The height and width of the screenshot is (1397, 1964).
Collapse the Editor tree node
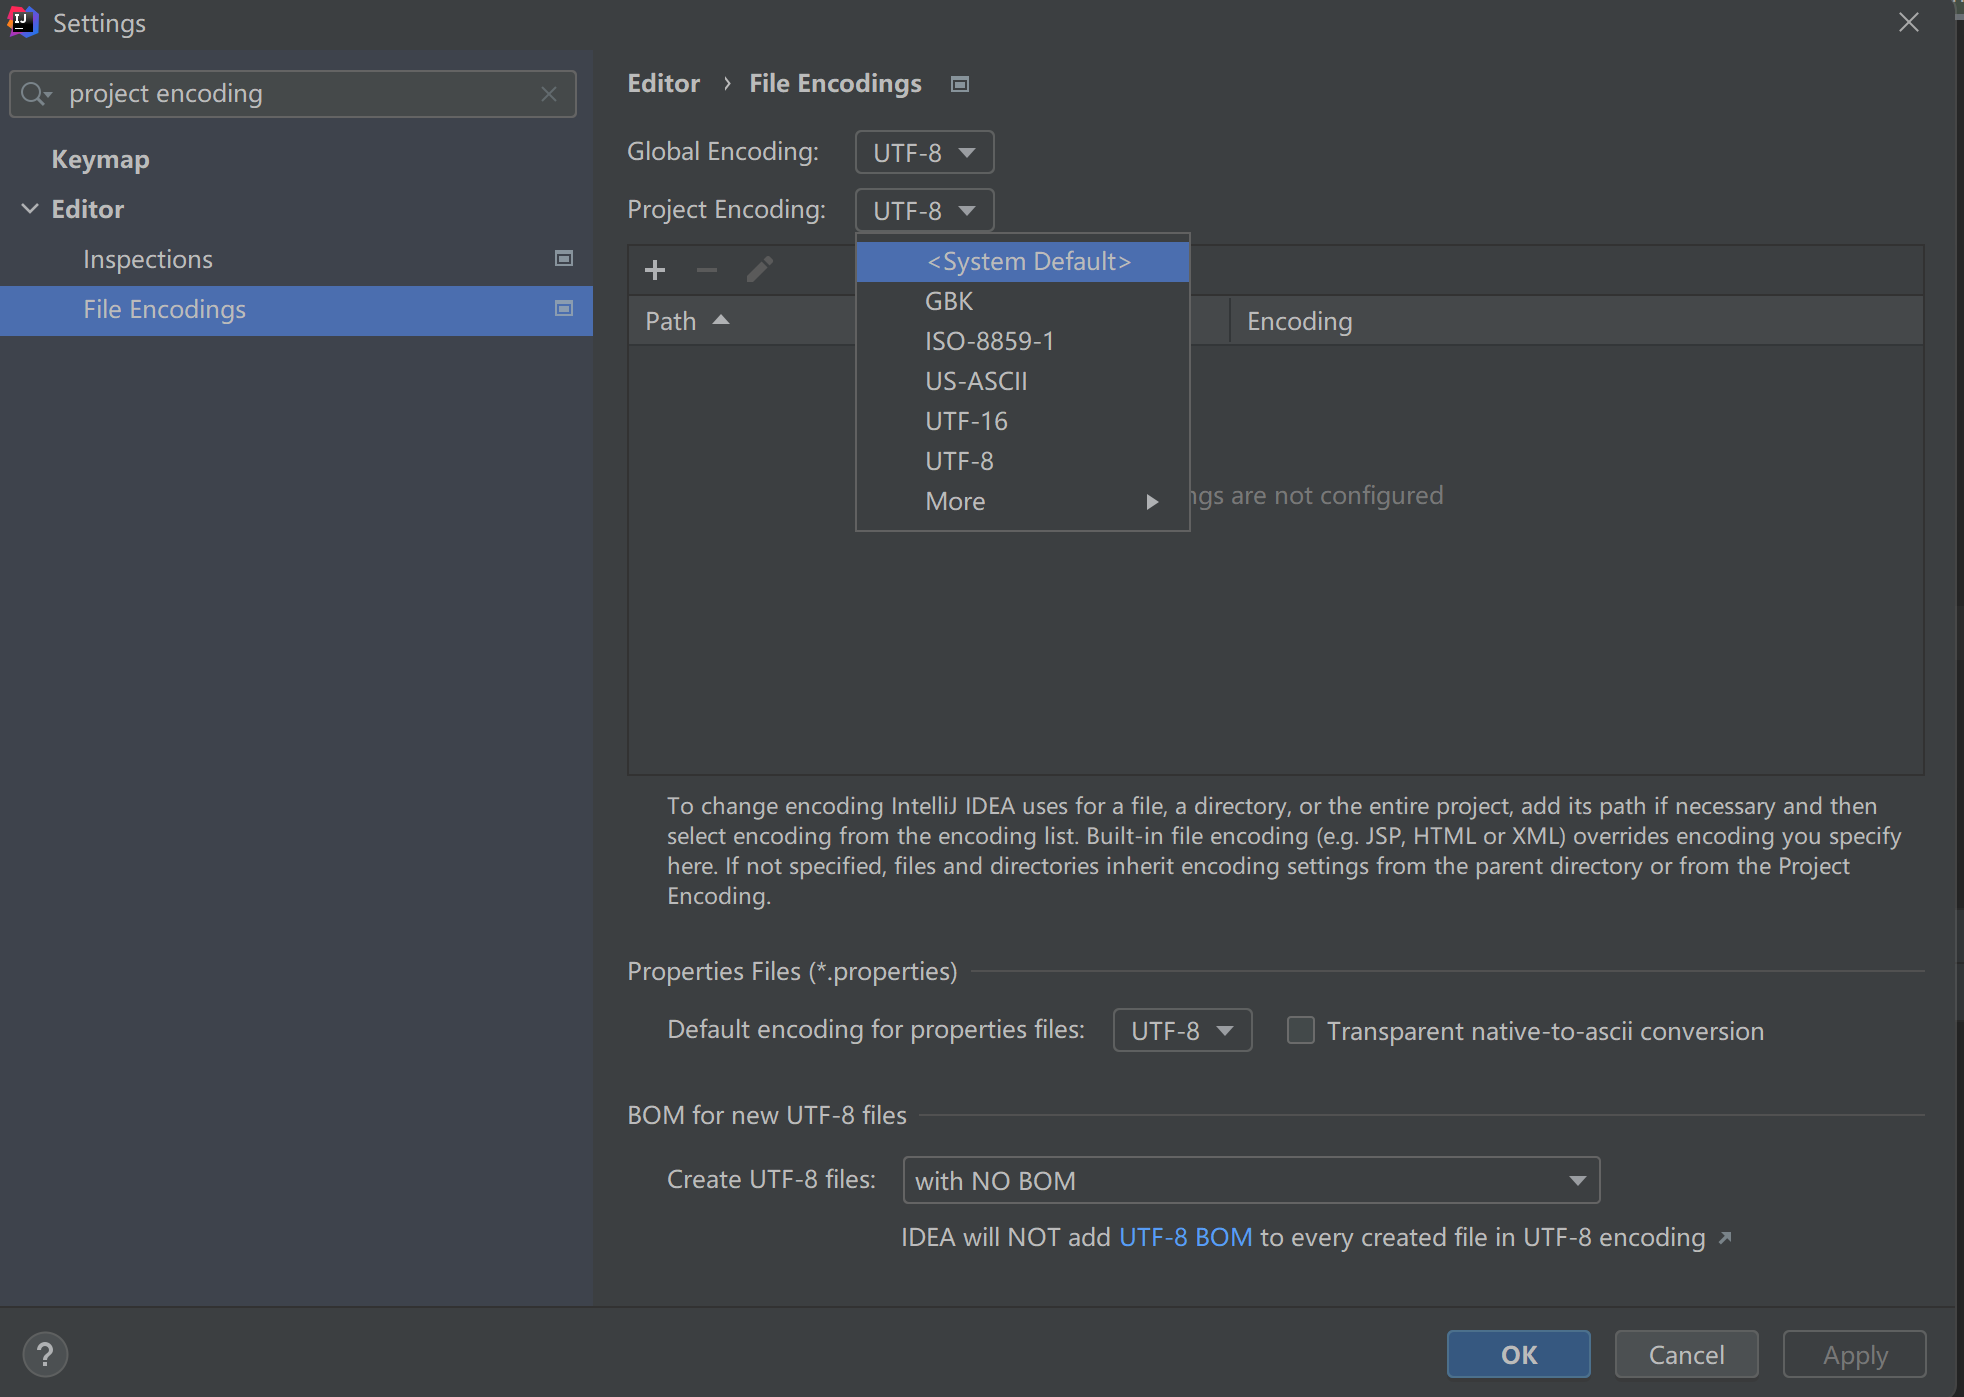30,209
